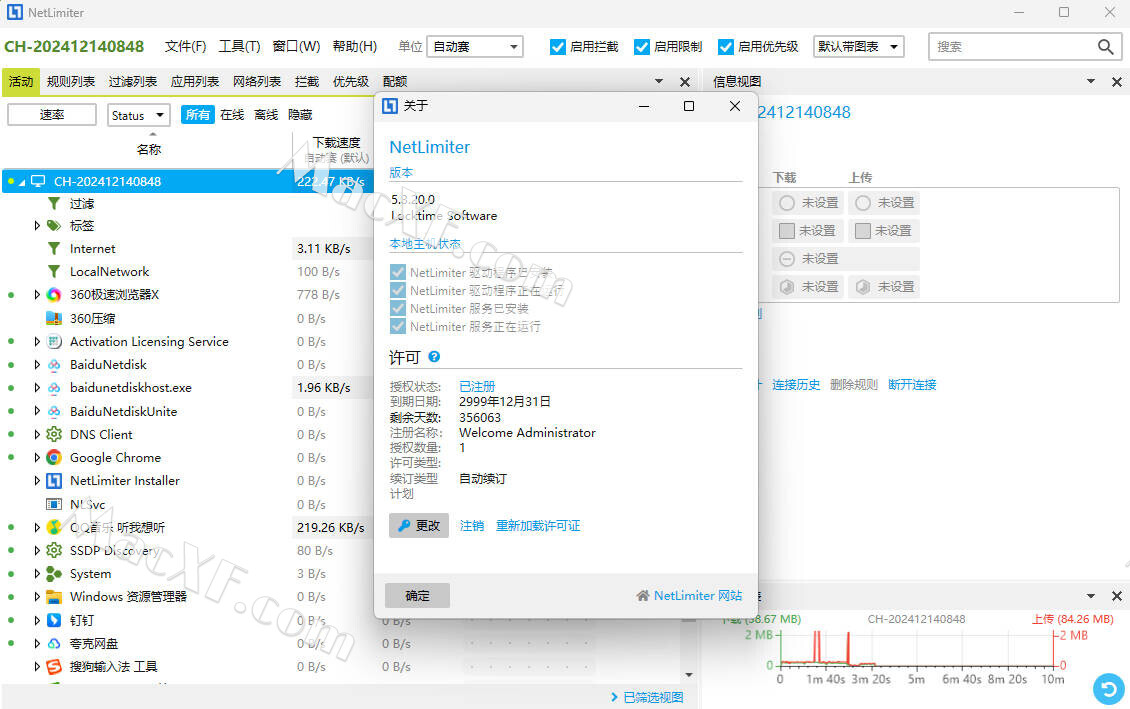
Task: Toggle the 启用优先级 checkbox
Action: tap(726, 47)
